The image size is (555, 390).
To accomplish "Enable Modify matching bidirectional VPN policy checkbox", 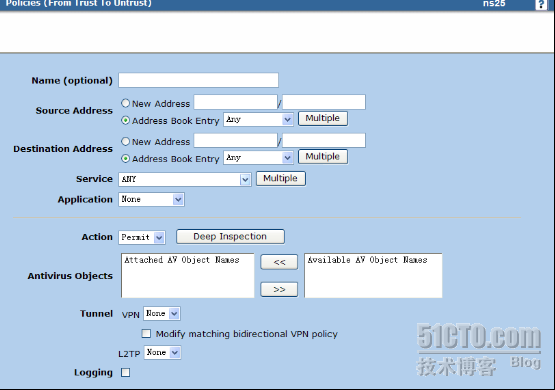I will (146, 333).
